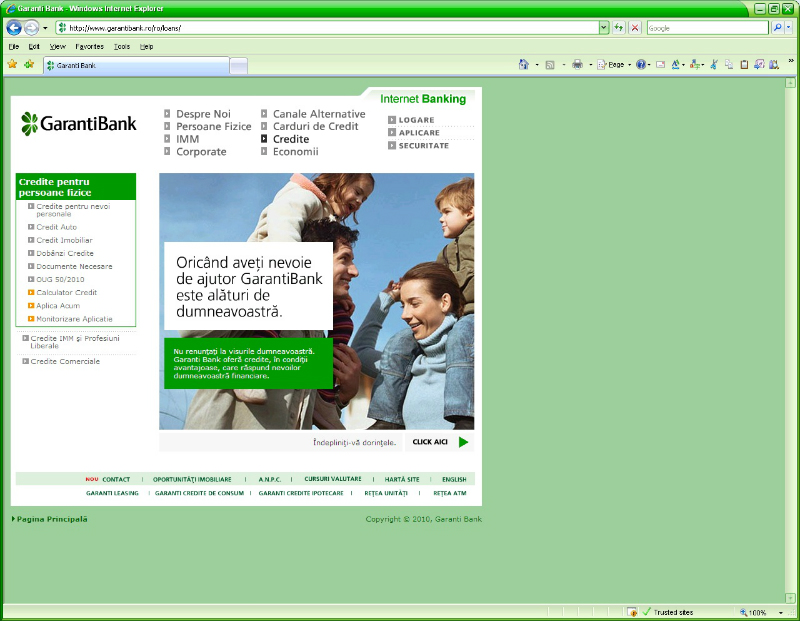This screenshot has height=621, width=800.
Task: Open the Credit Auto sidebar link
Action: [57, 227]
